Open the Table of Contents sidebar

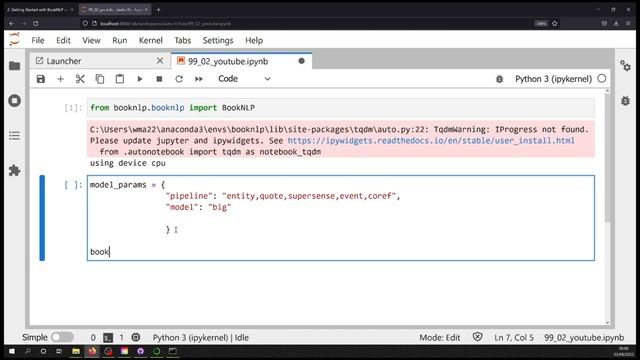click(15, 136)
